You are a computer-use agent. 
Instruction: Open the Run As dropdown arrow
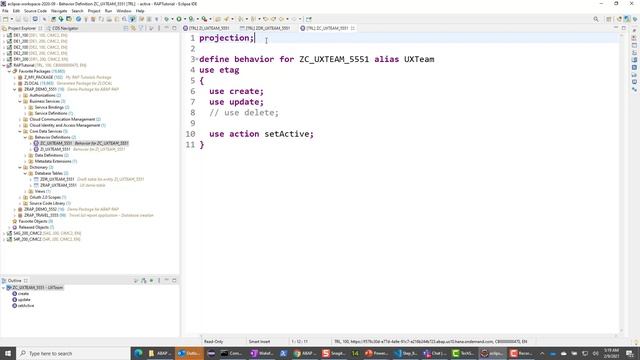click(x=184, y=19)
